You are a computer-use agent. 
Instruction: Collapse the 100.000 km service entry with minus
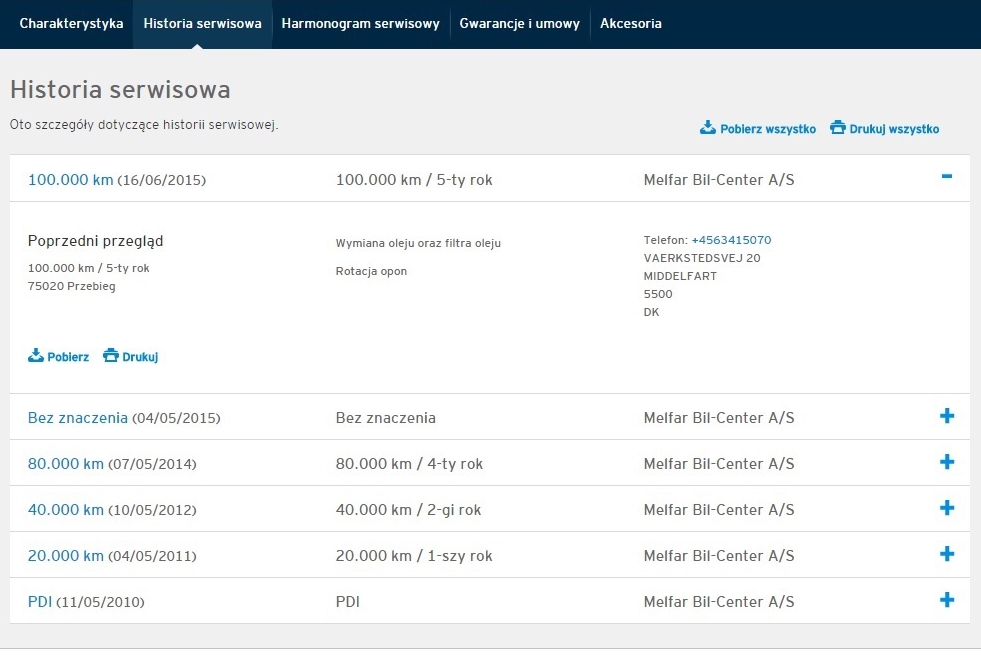coord(946,177)
